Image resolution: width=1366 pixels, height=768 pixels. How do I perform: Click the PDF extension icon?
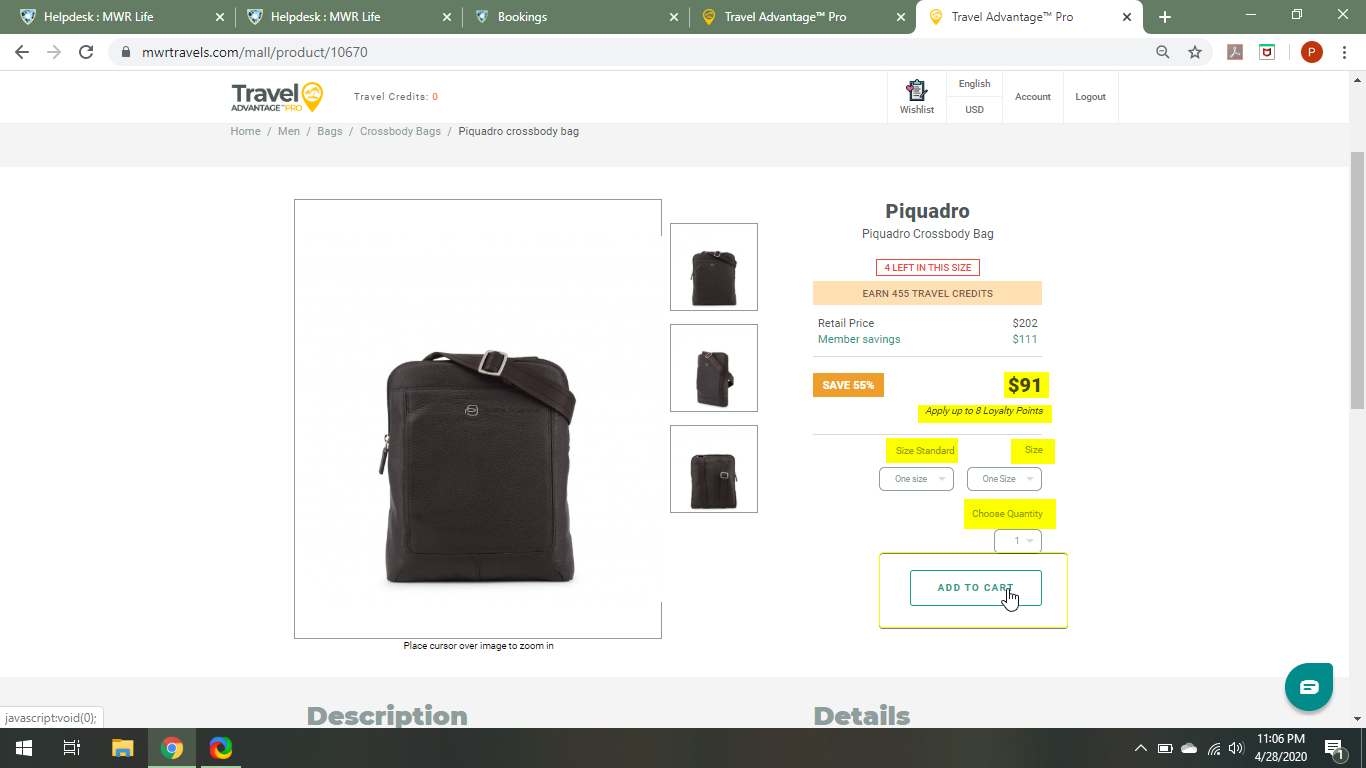click(x=1235, y=52)
